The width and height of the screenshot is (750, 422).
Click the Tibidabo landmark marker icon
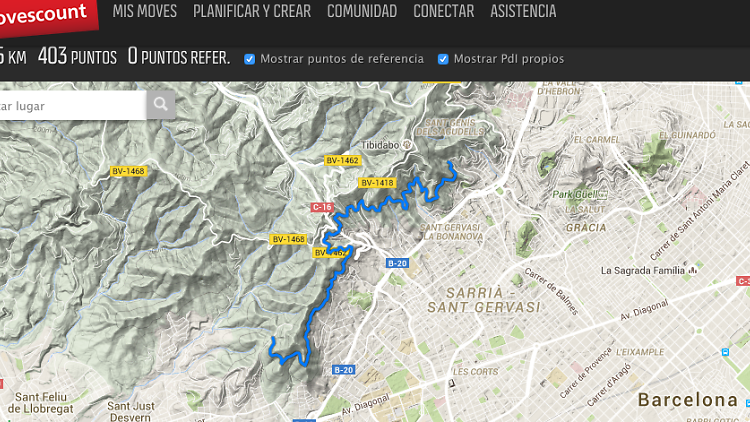(x=407, y=145)
